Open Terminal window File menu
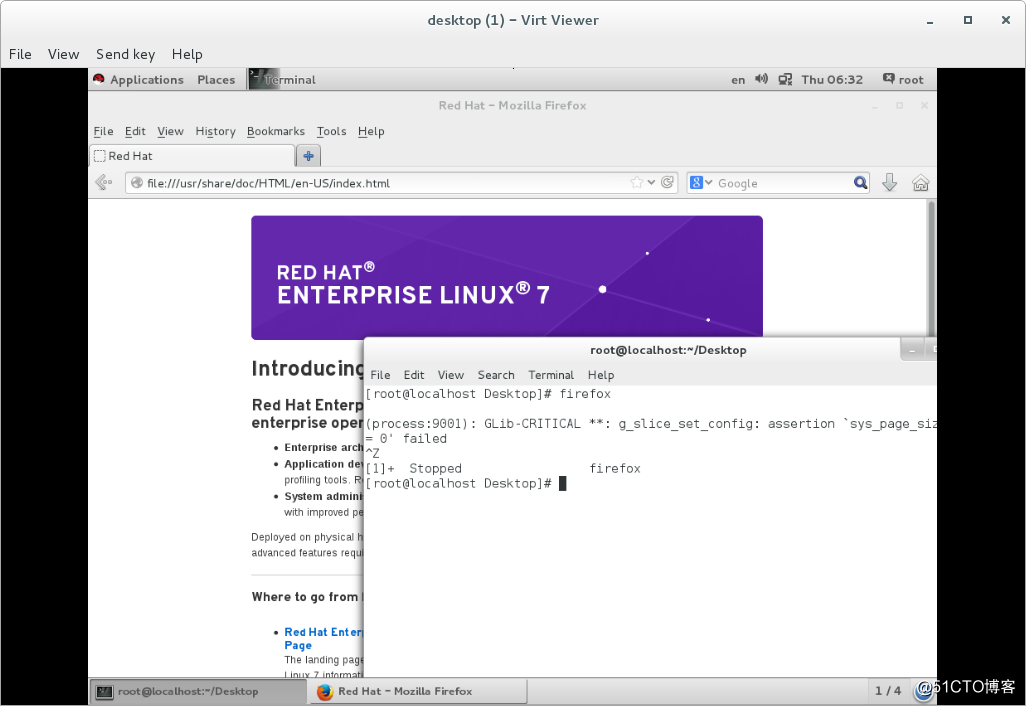 pyautogui.click(x=380, y=375)
